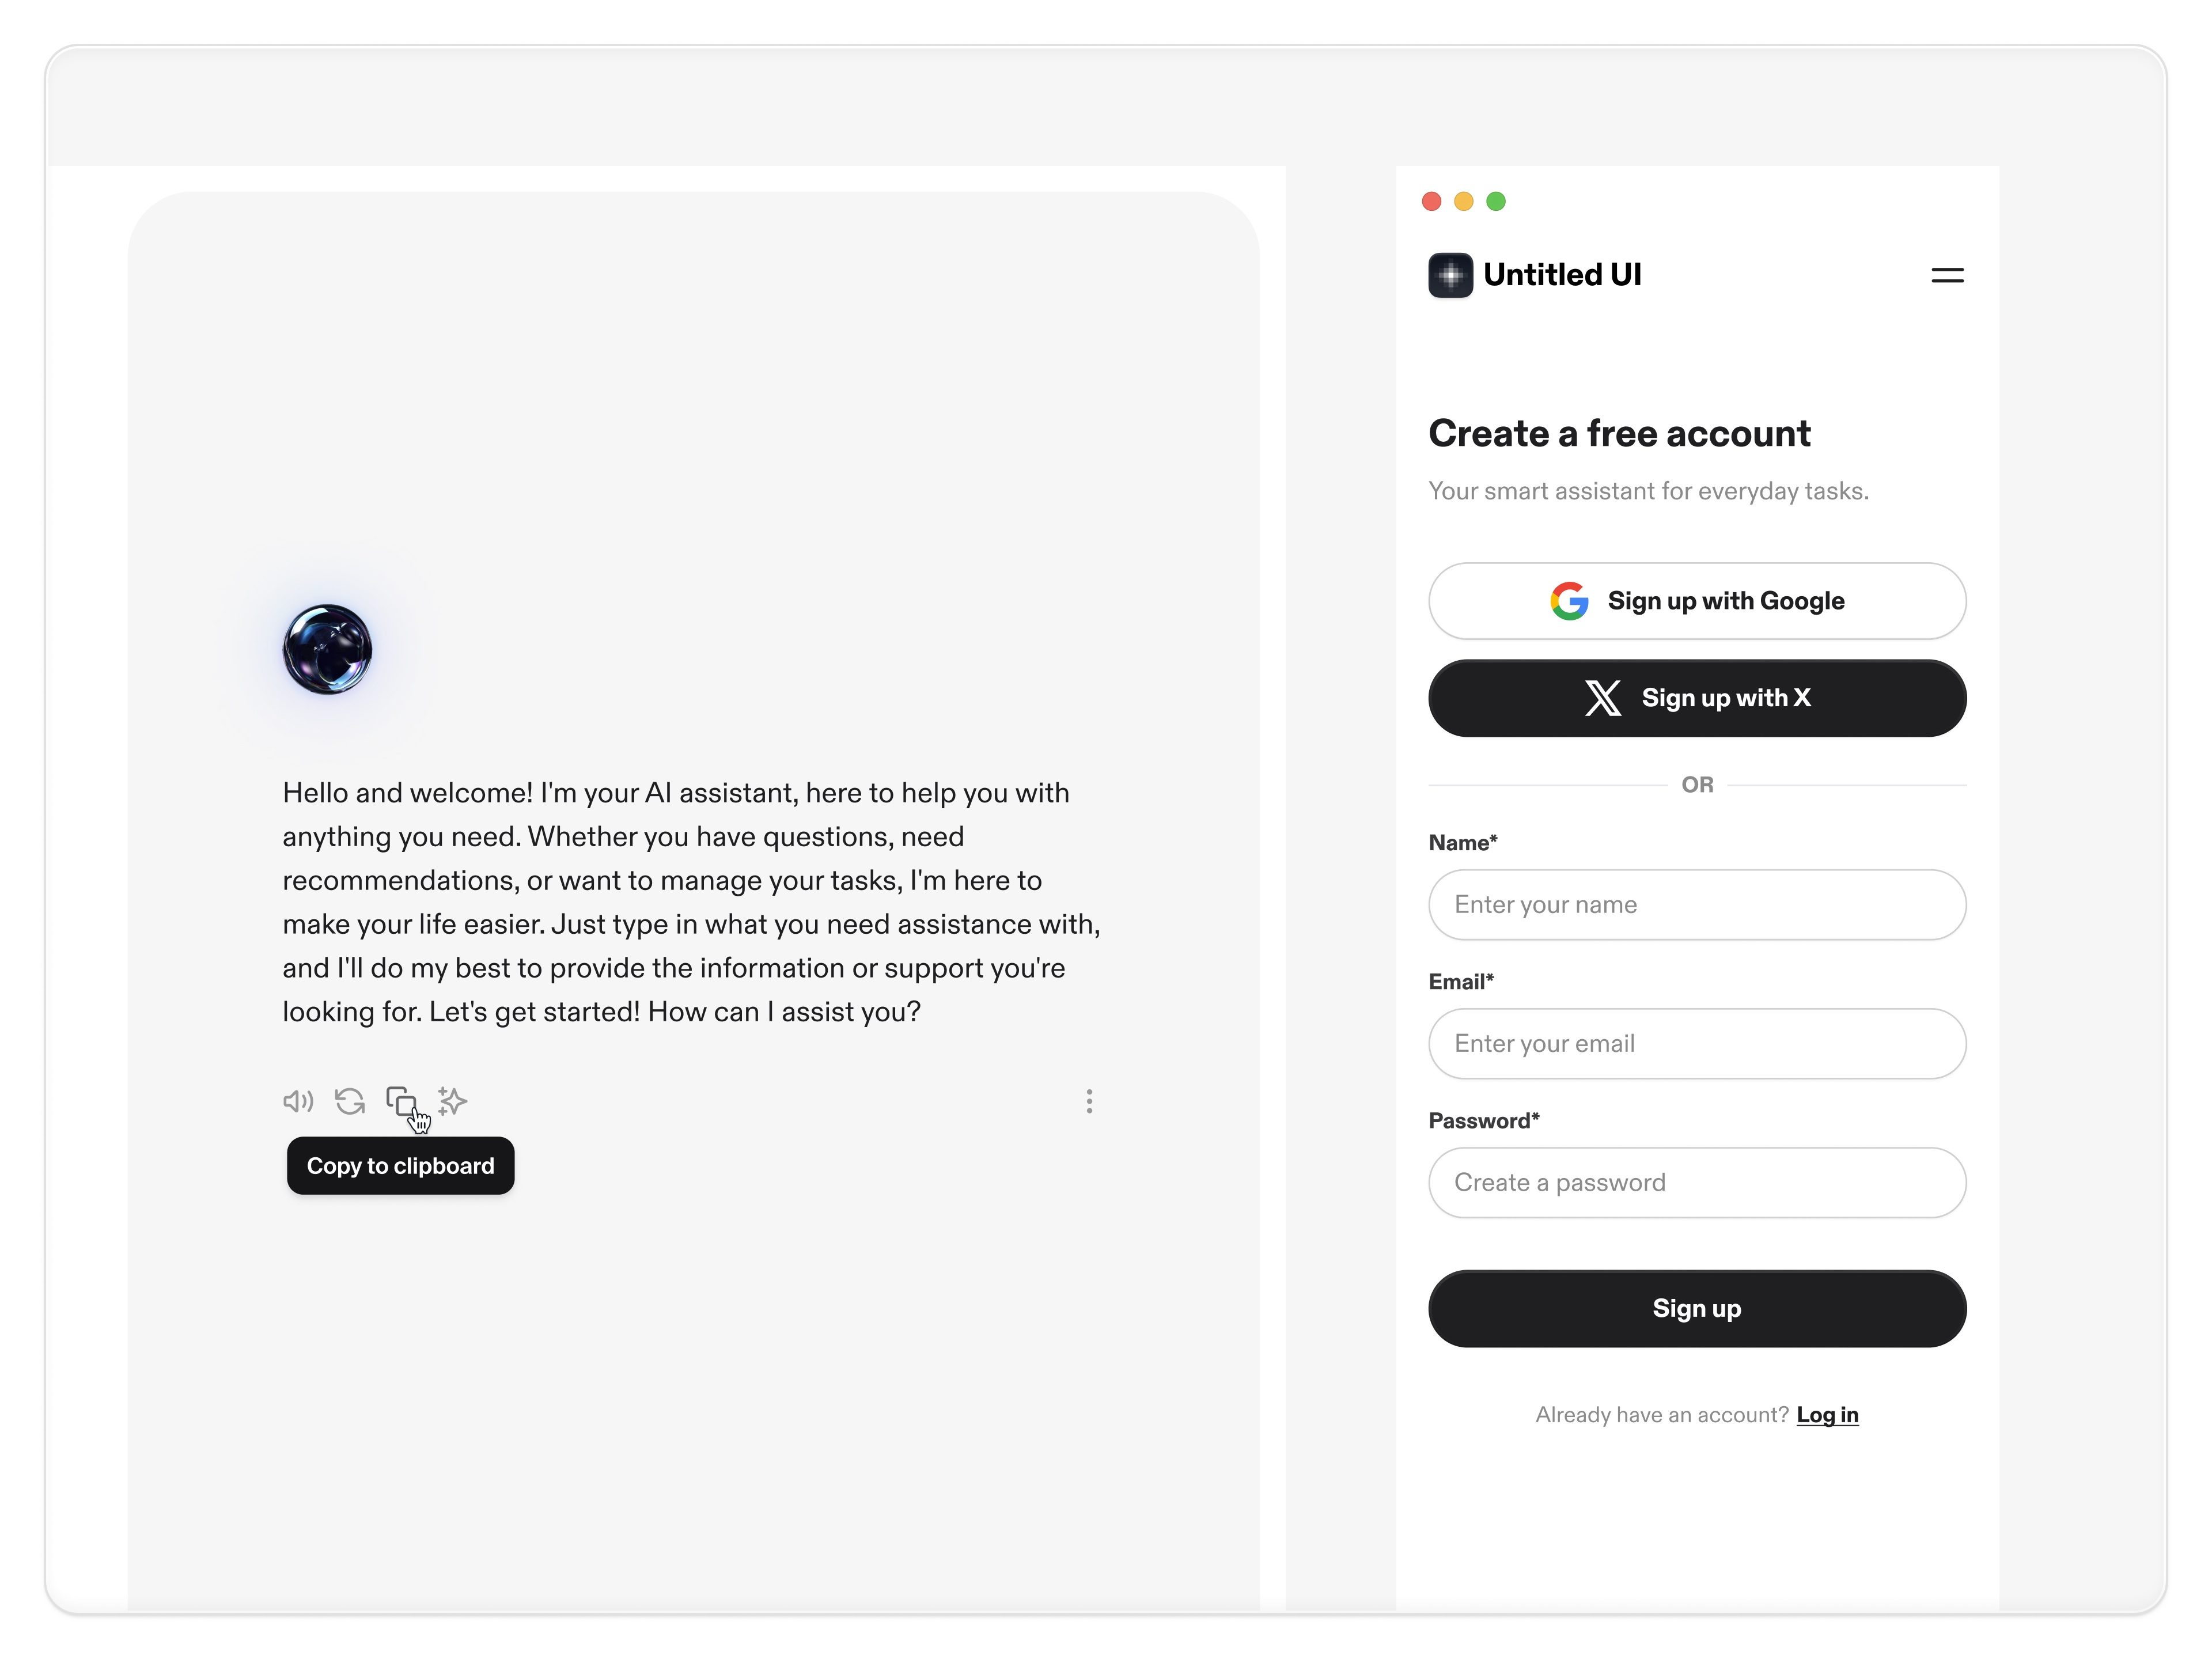Choose Sign up with Google

[1696, 600]
